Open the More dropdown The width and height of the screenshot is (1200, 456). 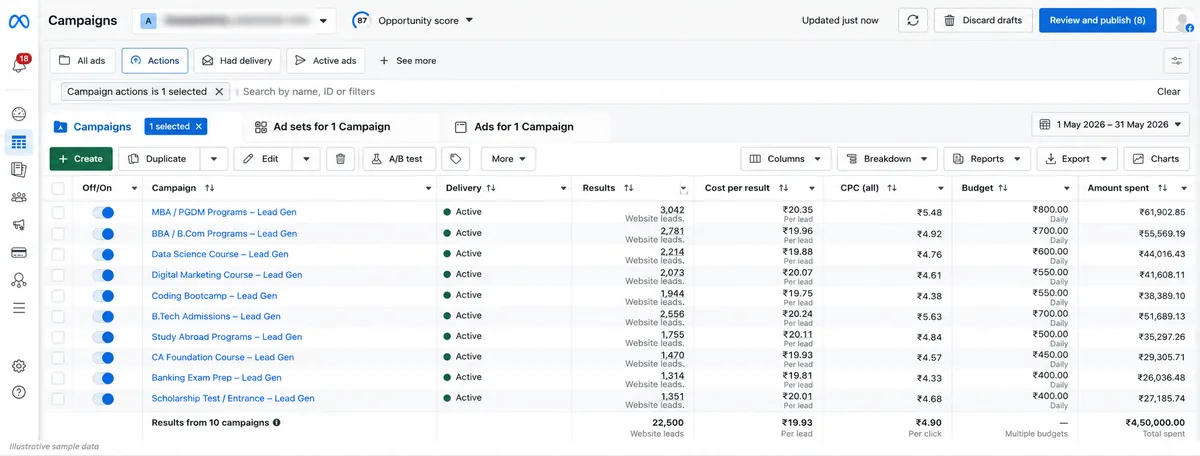coord(508,158)
